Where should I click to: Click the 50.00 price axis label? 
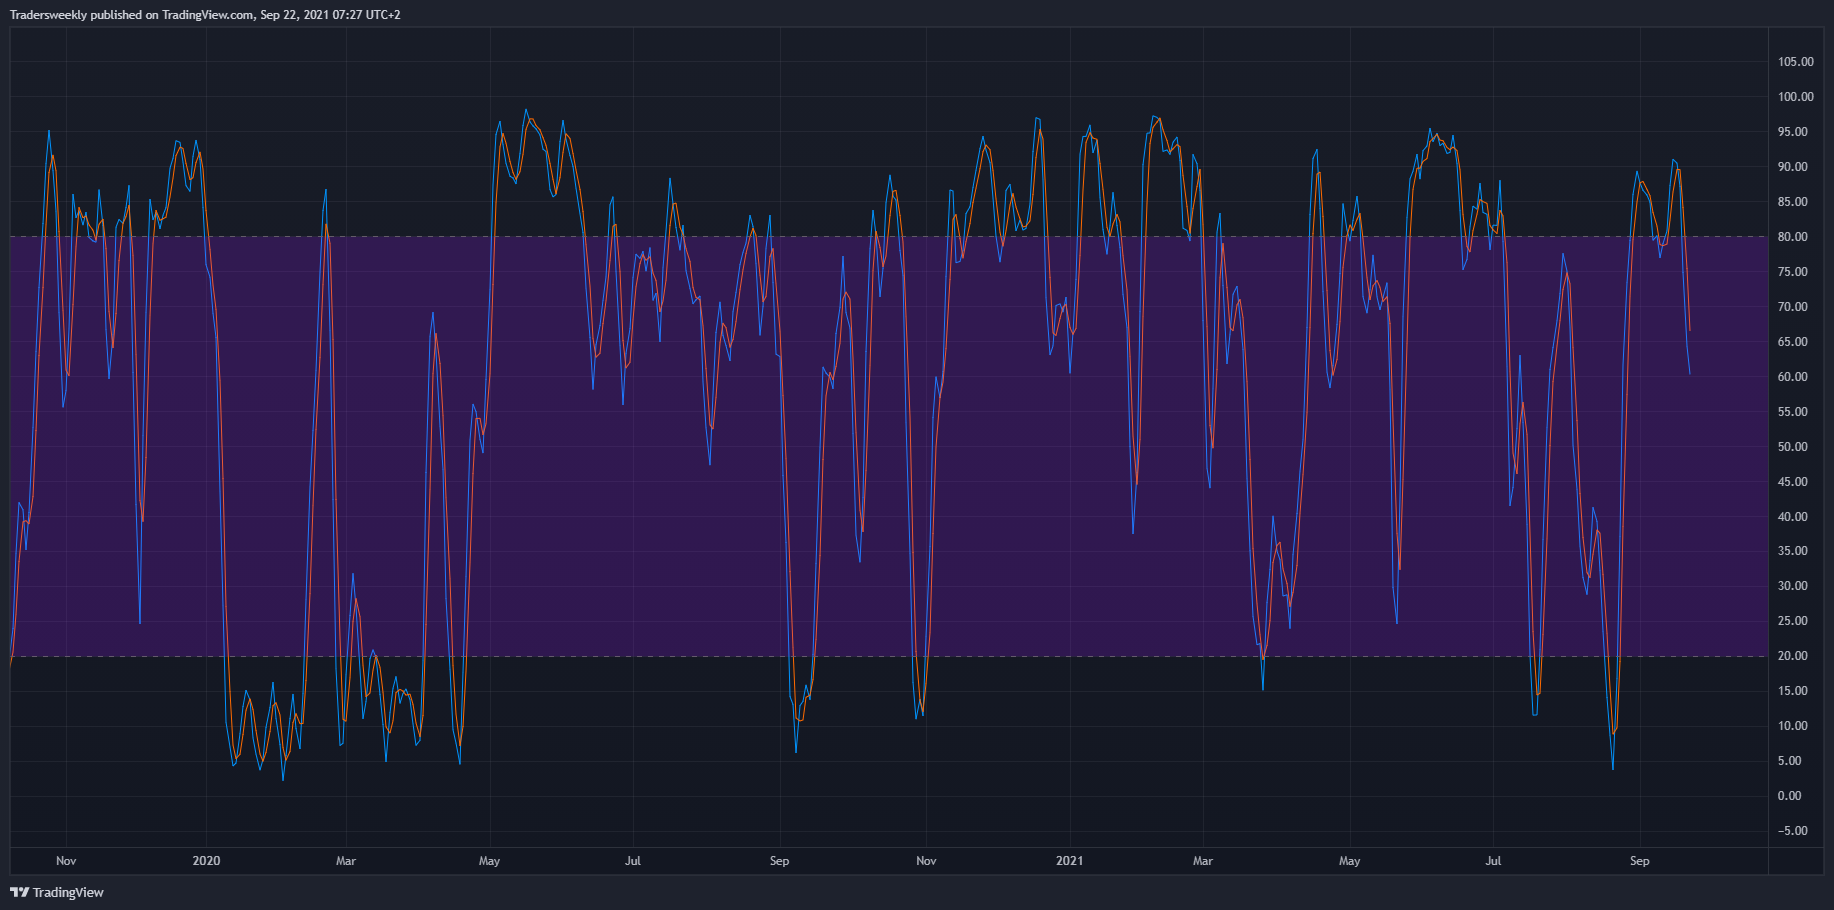pos(1792,447)
